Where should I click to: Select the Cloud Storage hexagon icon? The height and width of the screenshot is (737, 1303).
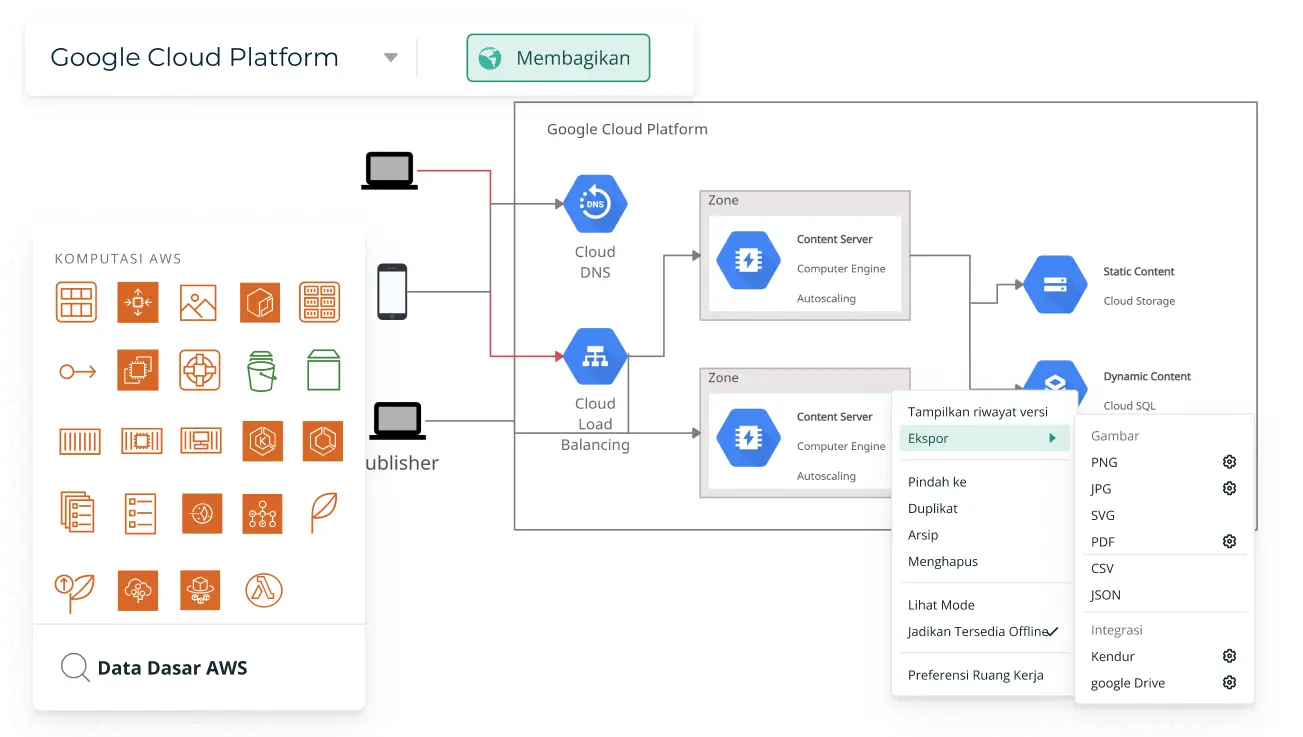[1055, 284]
